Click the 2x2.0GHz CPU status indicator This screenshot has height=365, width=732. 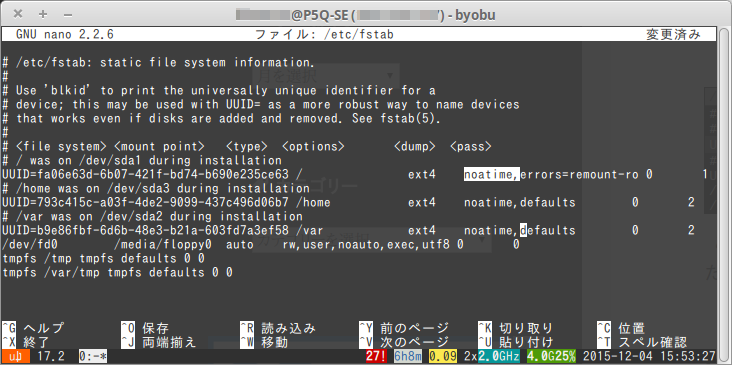[492, 357]
